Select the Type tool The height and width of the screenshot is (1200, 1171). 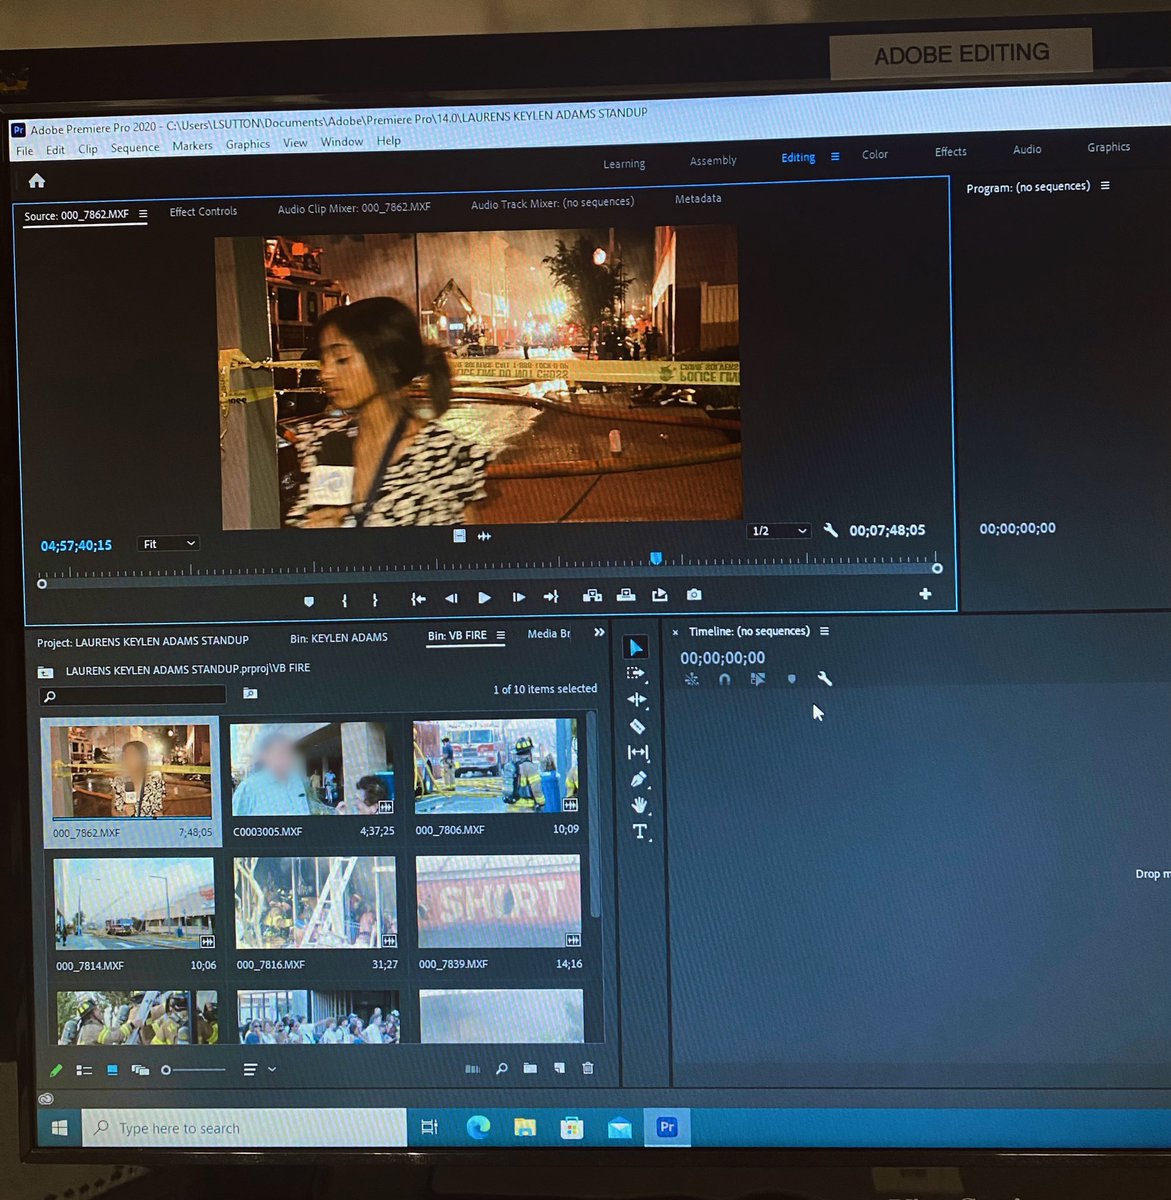pos(639,829)
